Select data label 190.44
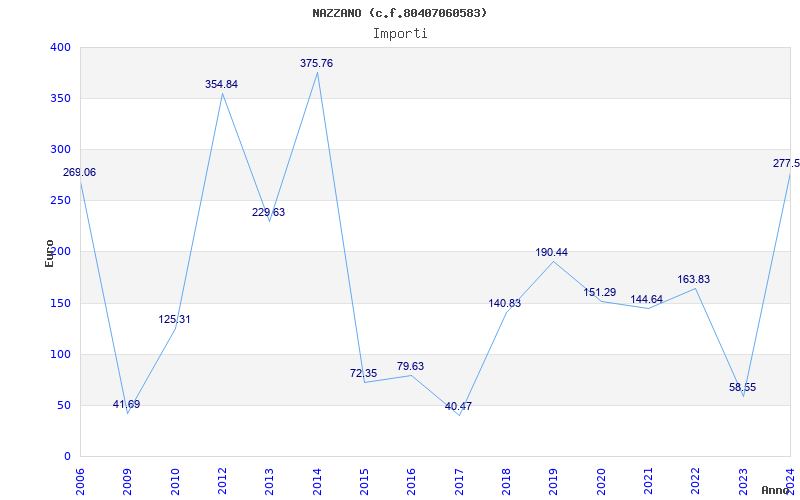 [x=552, y=253]
